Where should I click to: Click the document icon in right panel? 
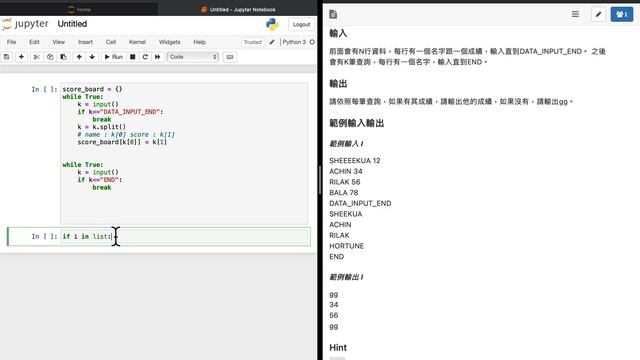click(x=333, y=14)
